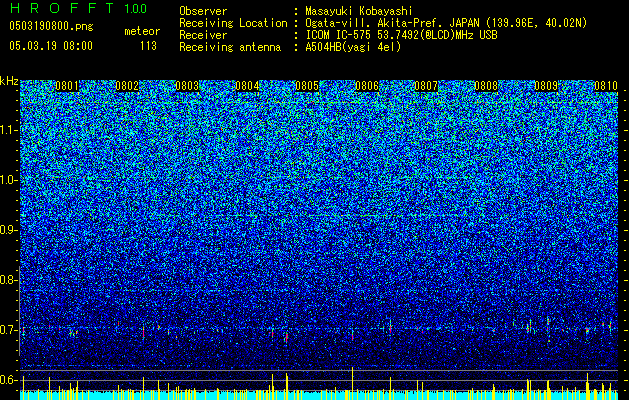Screen dimensions: 629x400
Task: Click the 'Observer' field label
Action: [x=203, y=11]
